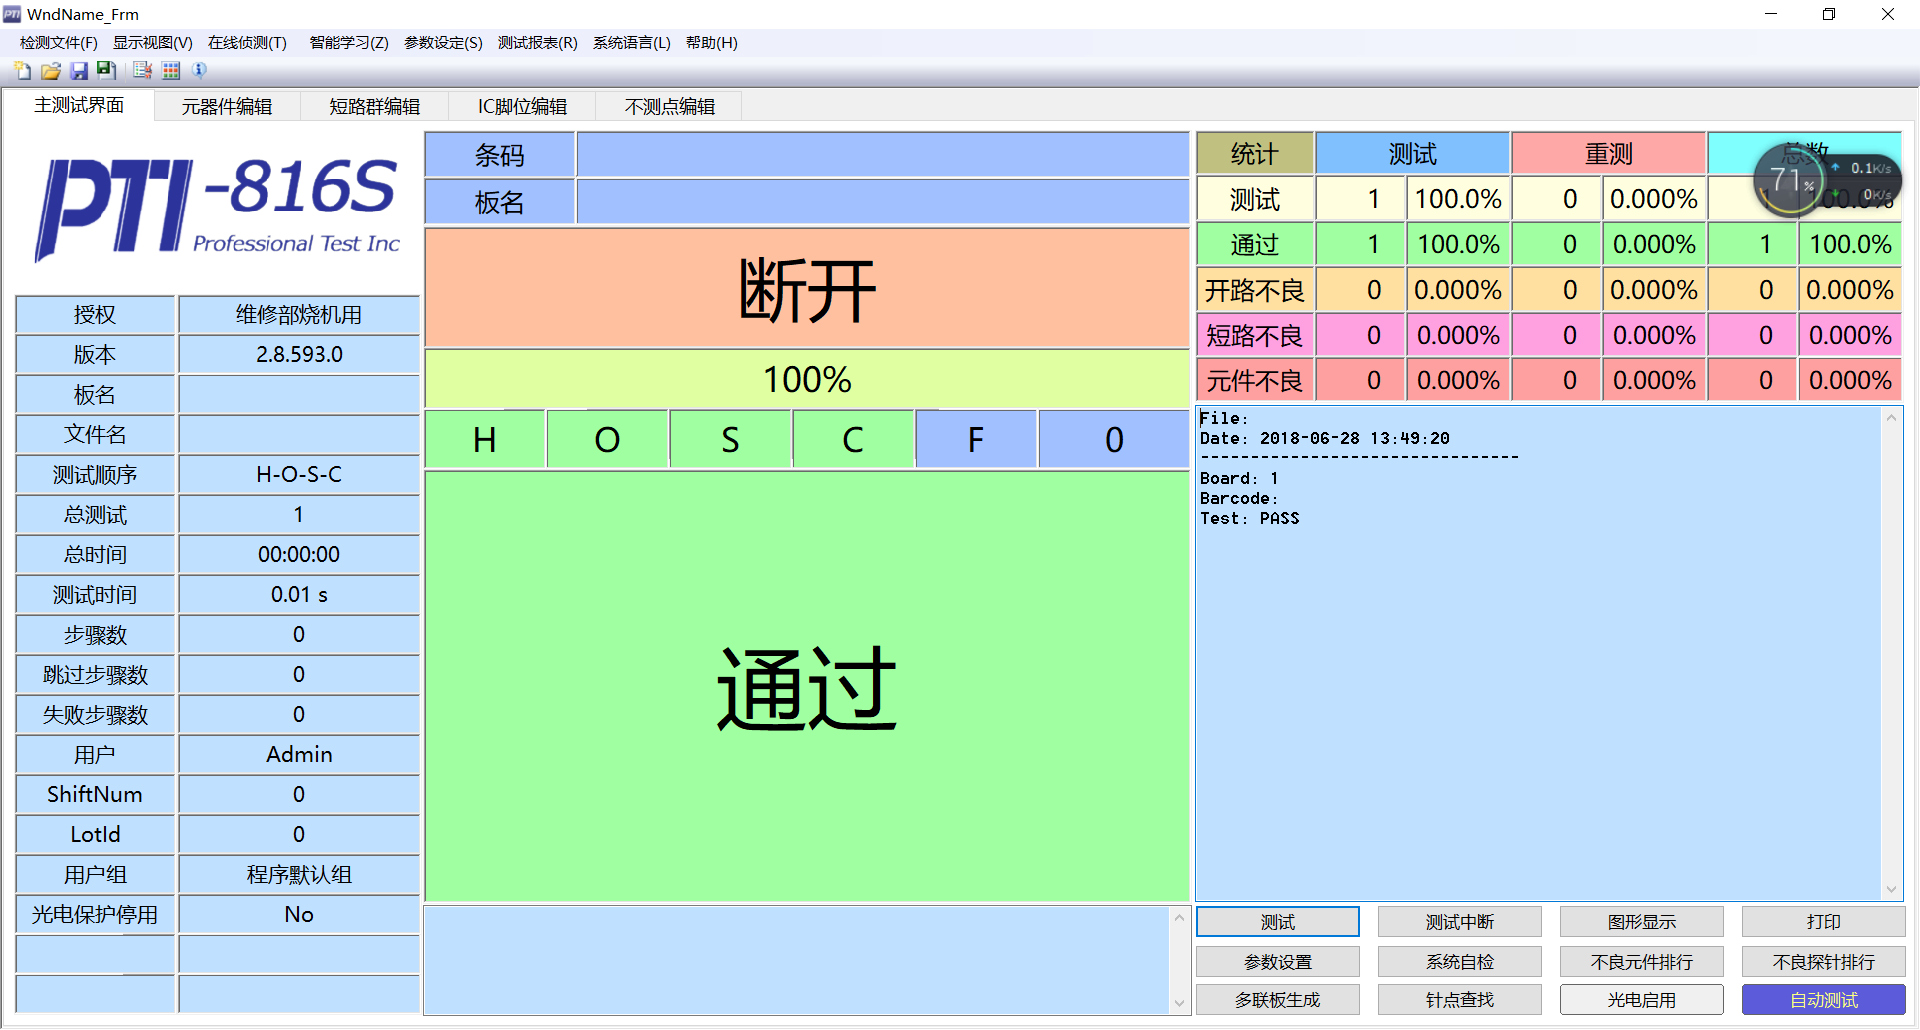This screenshot has height=1030, width=1920.
Task: Click the bottom message box scroll-down arrow
Action: pyautogui.click(x=1179, y=1003)
